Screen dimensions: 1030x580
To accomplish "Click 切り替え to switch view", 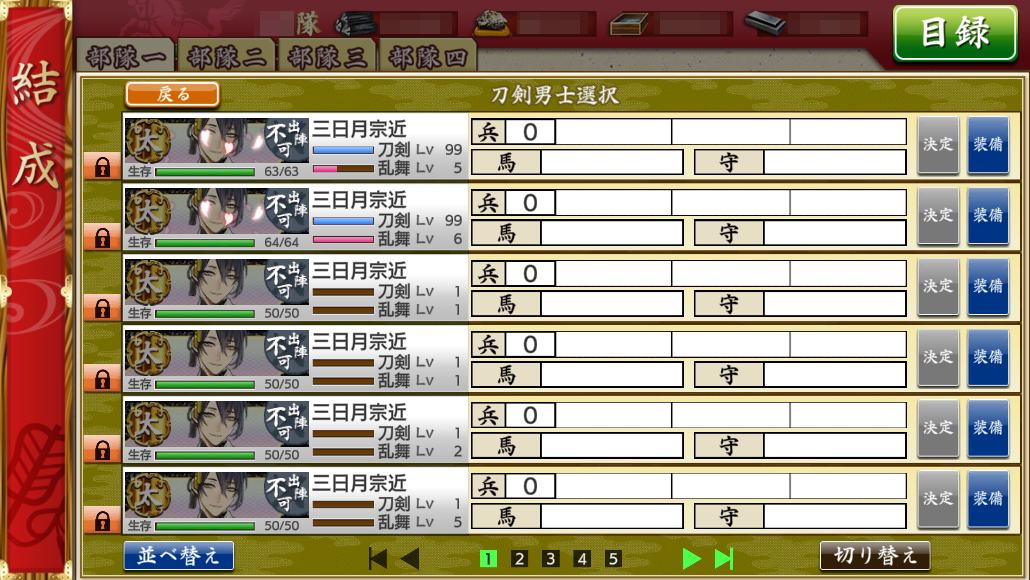I will click(875, 556).
